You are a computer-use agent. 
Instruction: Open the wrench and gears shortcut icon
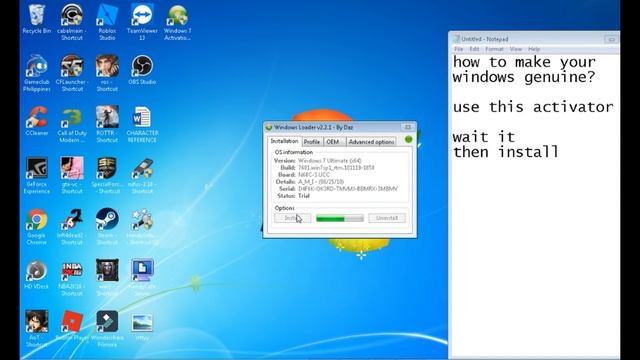point(142,220)
